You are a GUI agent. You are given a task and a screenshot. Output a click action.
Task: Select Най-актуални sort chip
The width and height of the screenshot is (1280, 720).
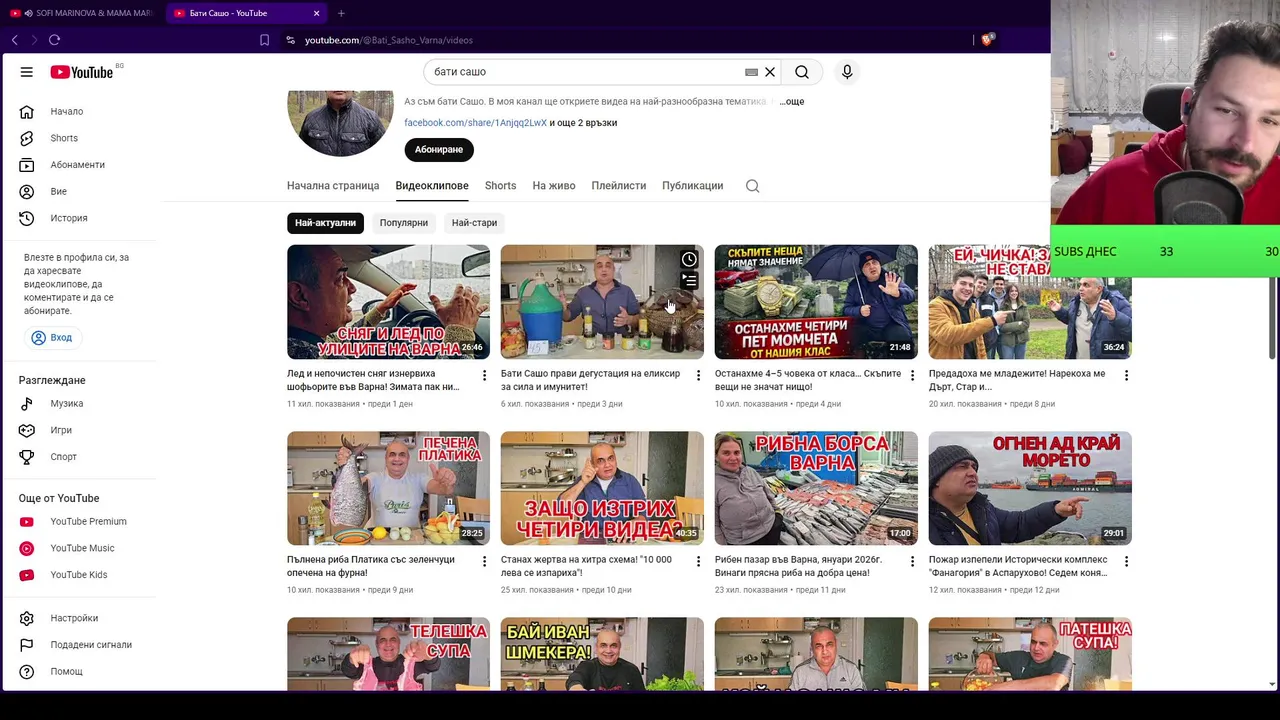pos(325,223)
